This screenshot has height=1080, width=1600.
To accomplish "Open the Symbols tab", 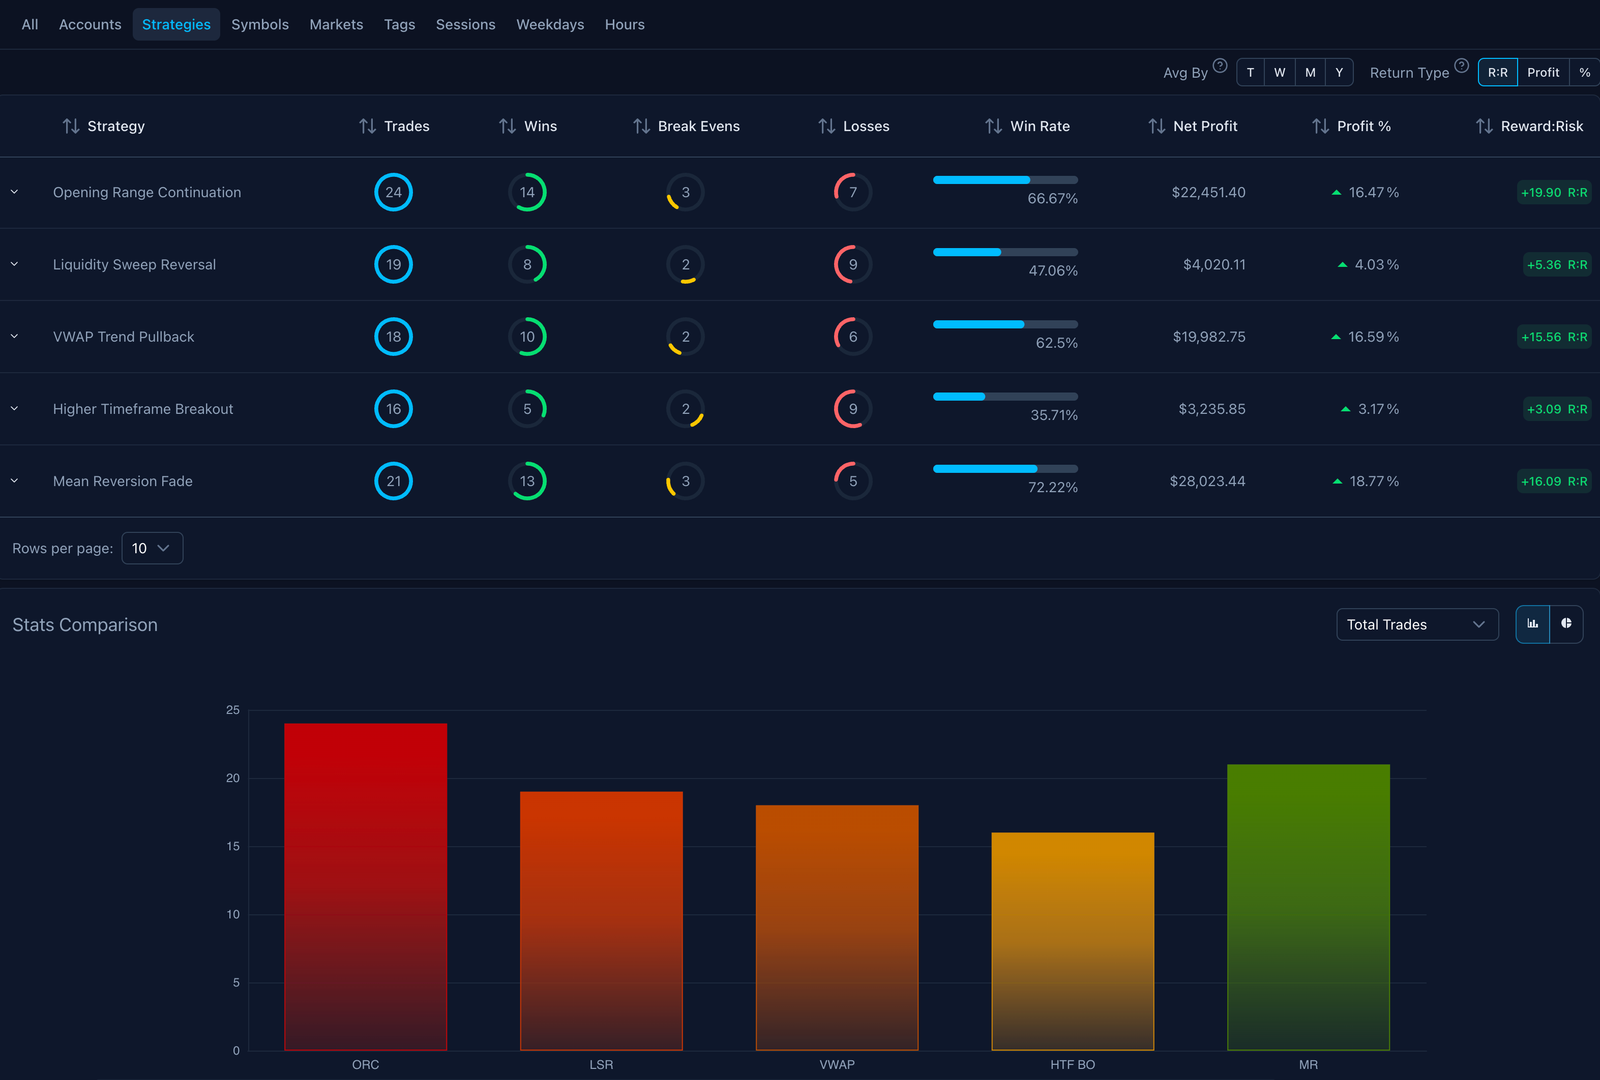I will [x=259, y=24].
